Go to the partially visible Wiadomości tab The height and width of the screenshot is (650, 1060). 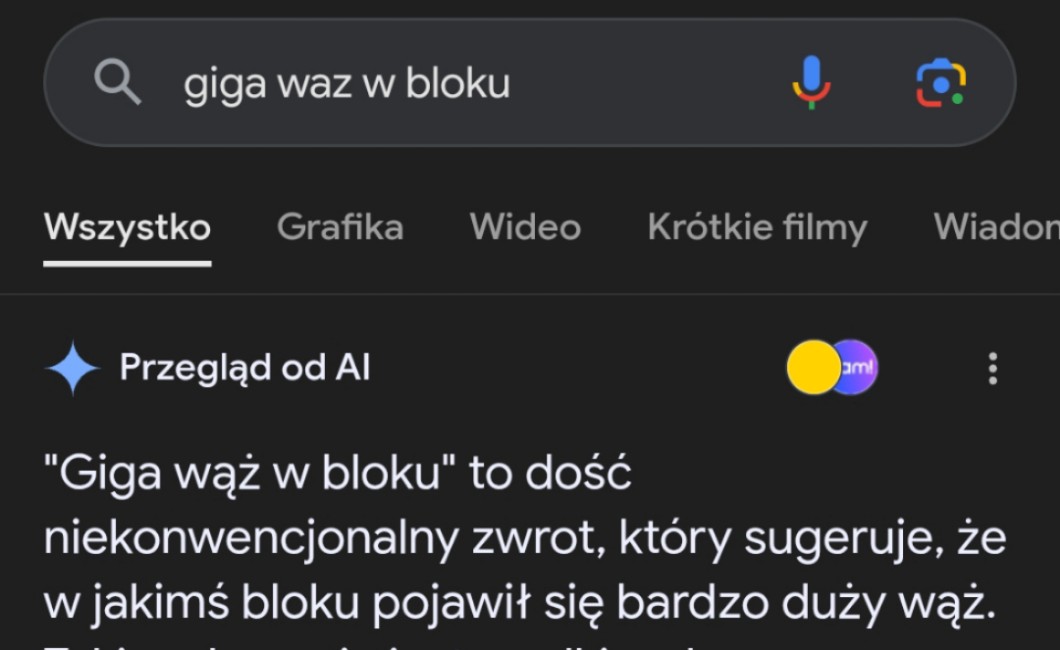click(996, 227)
